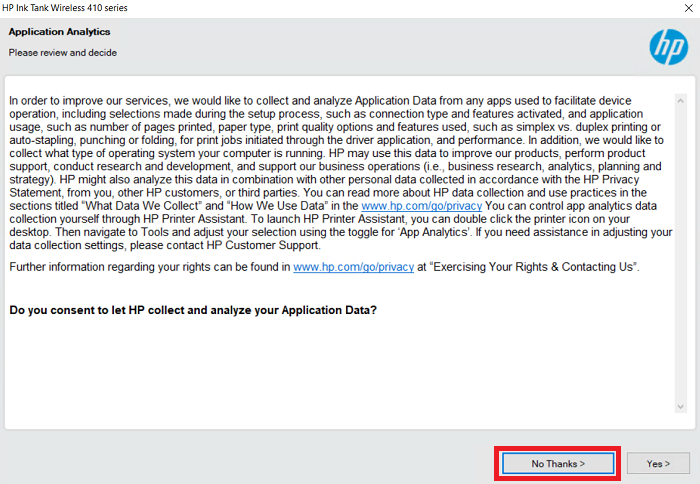Click the scroll up arrow of the text area

(680, 101)
